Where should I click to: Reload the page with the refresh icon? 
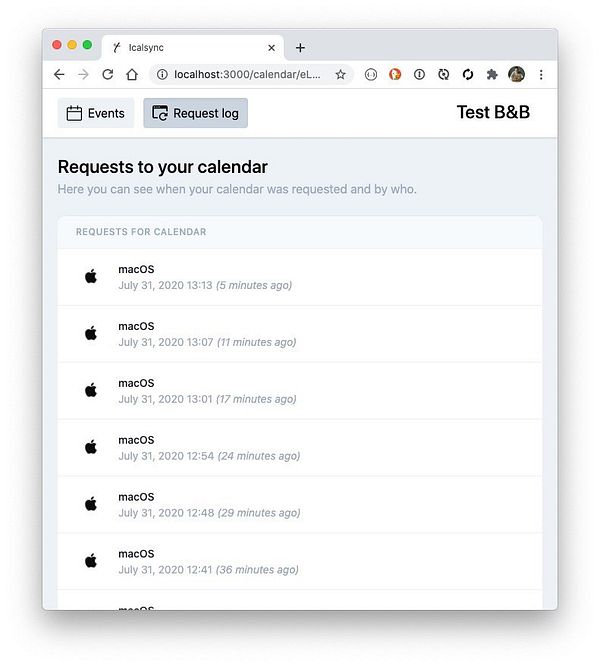pyautogui.click(x=108, y=74)
